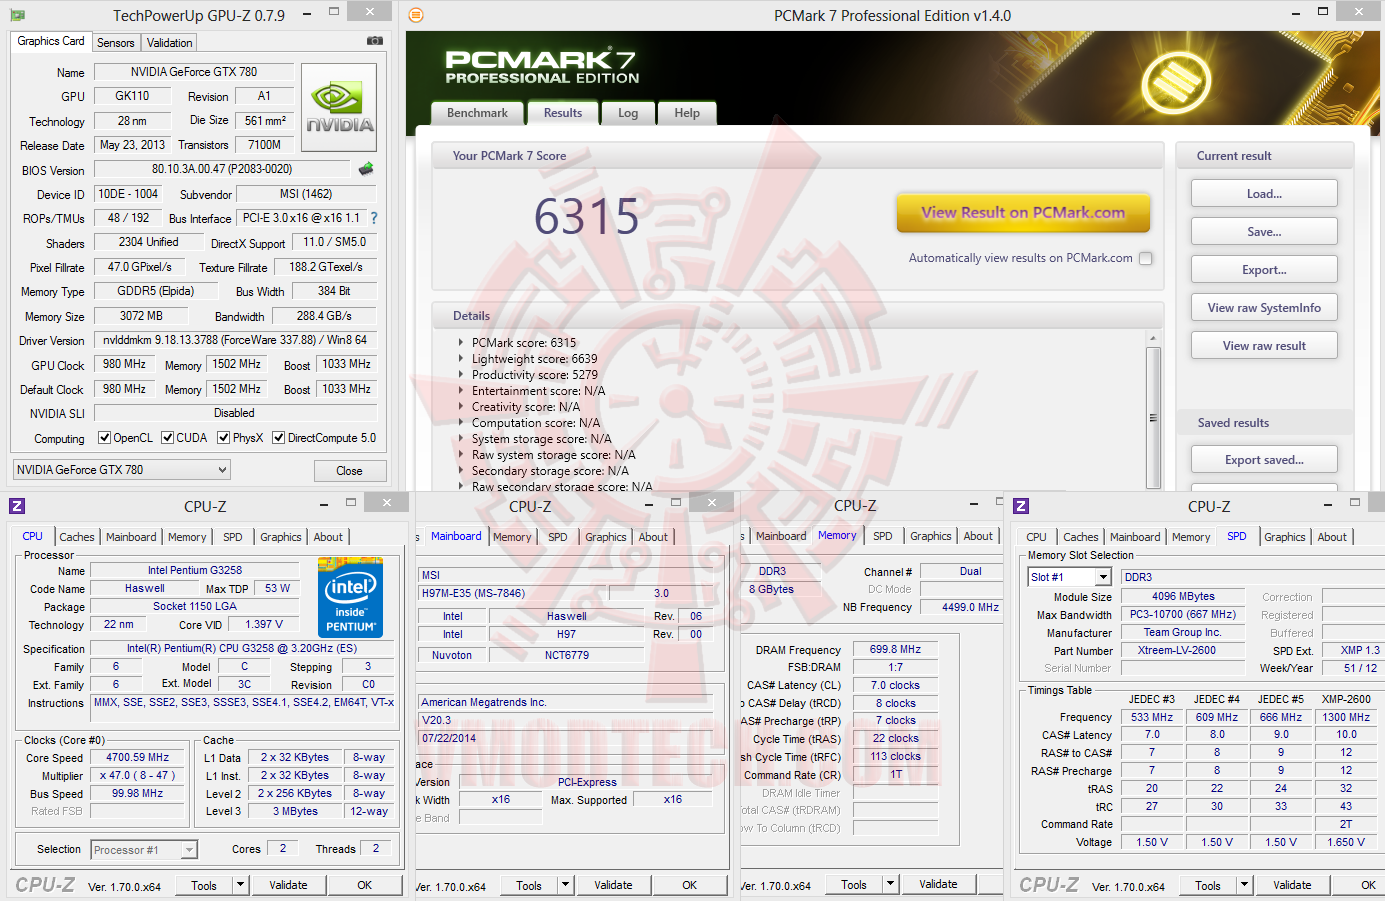This screenshot has height=901, width=1385.
Task: Click the Z icon of the CPU-Z CPU window
Action: click(x=17, y=506)
